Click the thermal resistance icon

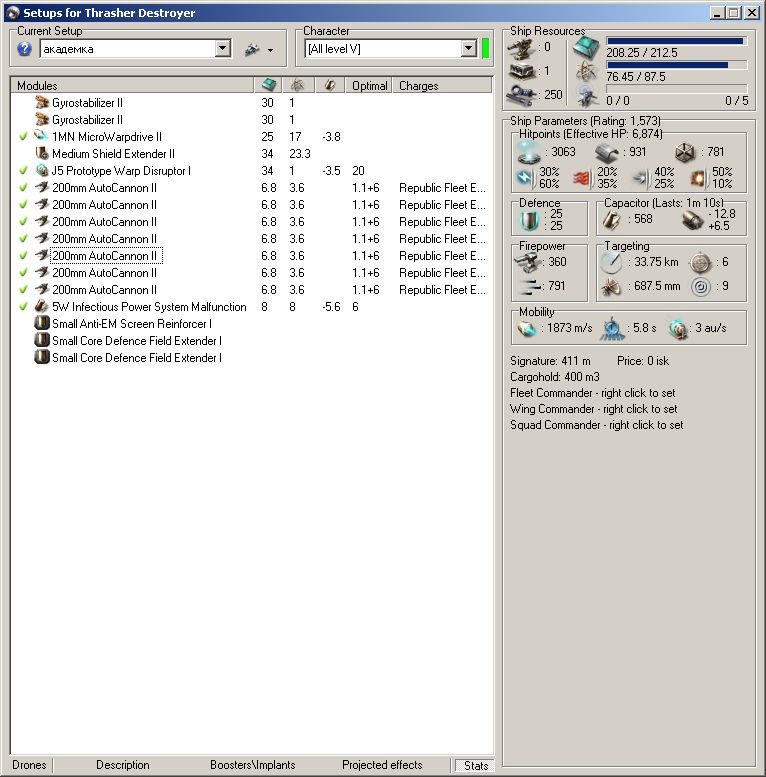[x=583, y=178]
